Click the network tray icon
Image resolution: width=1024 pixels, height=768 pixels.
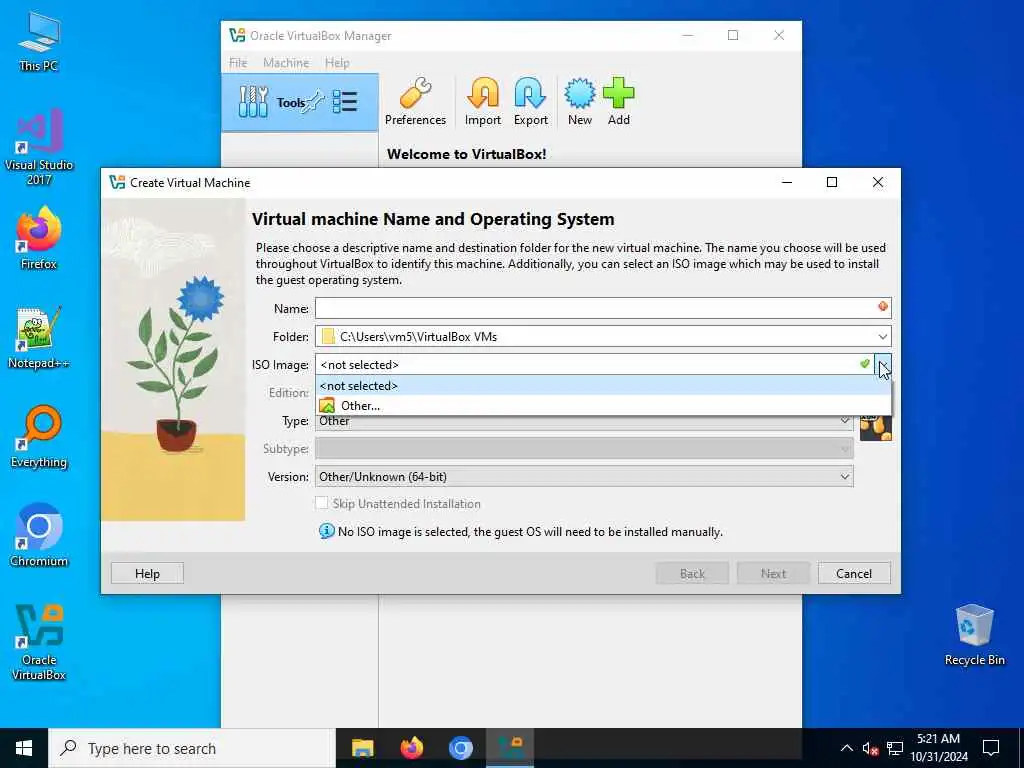click(895, 748)
